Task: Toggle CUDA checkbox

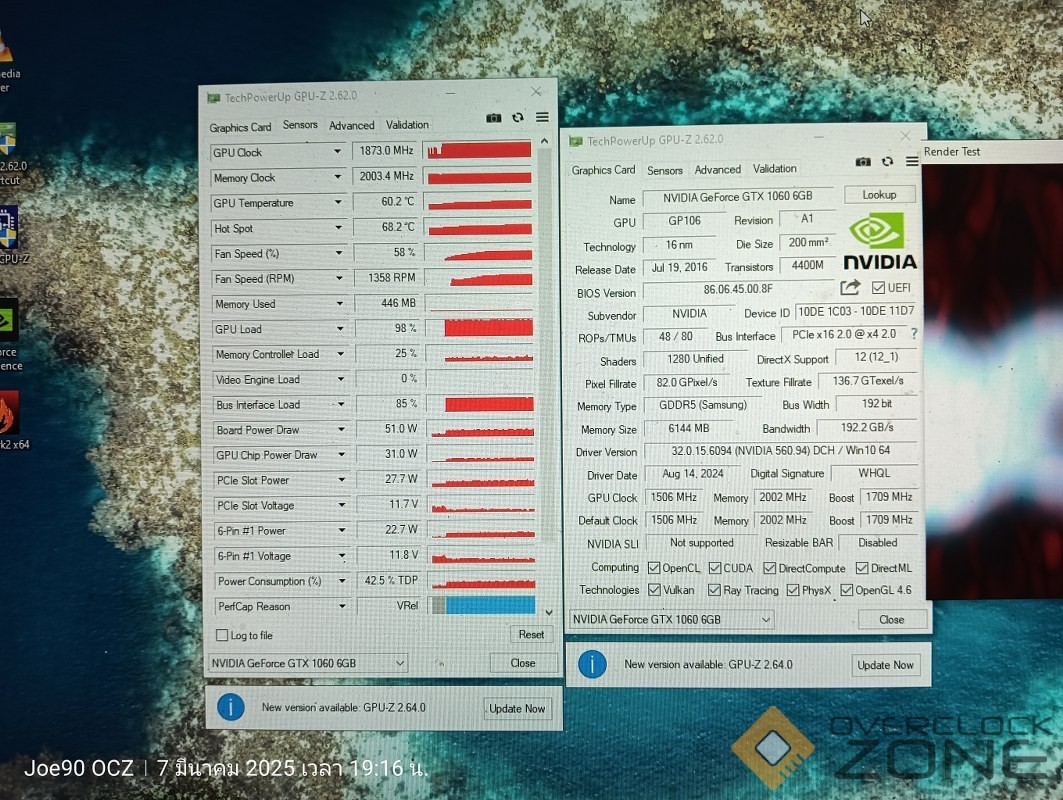Action: [x=715, y=567]
